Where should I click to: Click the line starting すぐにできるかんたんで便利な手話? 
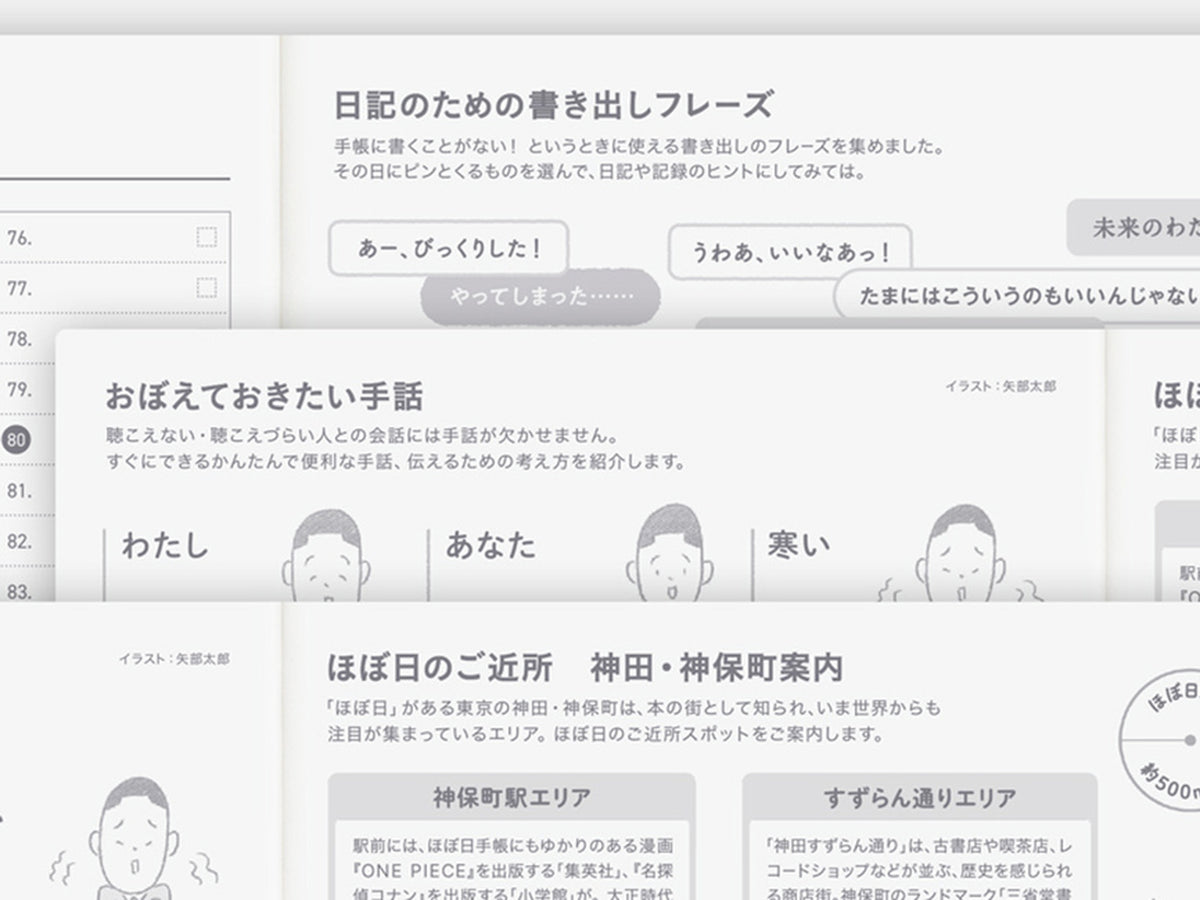coord(396,462)
